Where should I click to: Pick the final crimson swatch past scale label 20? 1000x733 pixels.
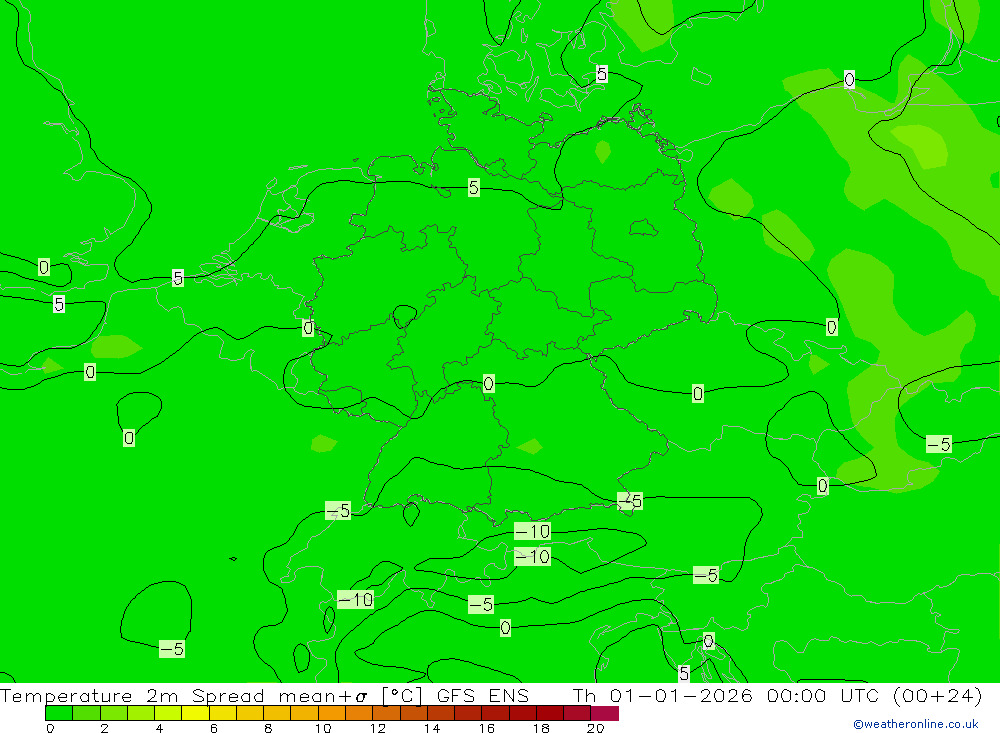(605, 713)
